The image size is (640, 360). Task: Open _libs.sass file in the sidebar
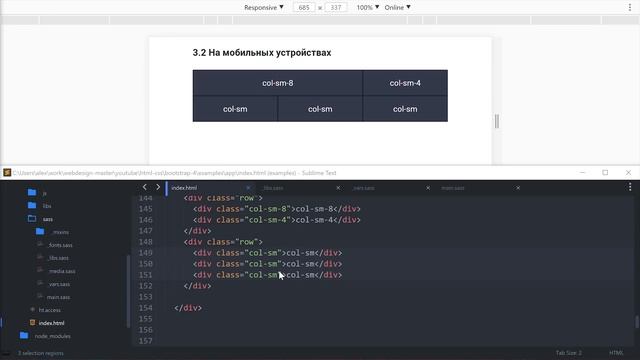[x=58, y=258]
